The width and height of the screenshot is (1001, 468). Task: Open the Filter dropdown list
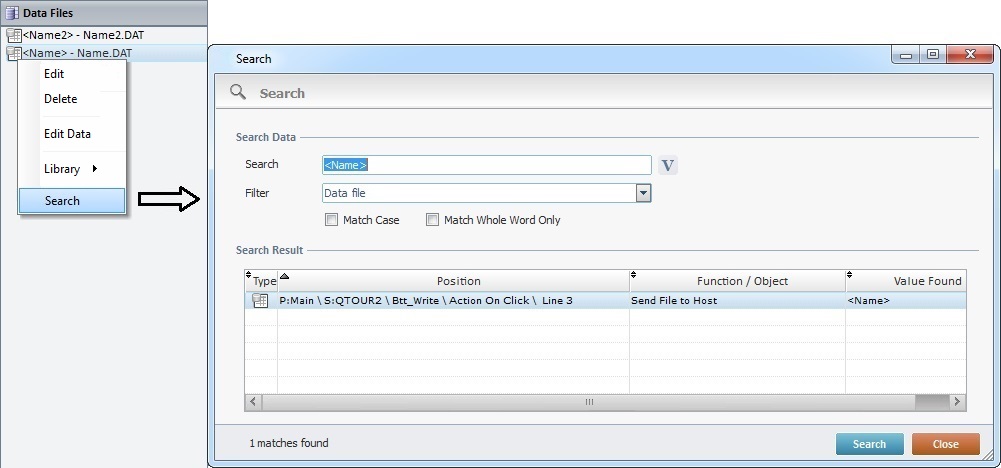pos(643,193)
